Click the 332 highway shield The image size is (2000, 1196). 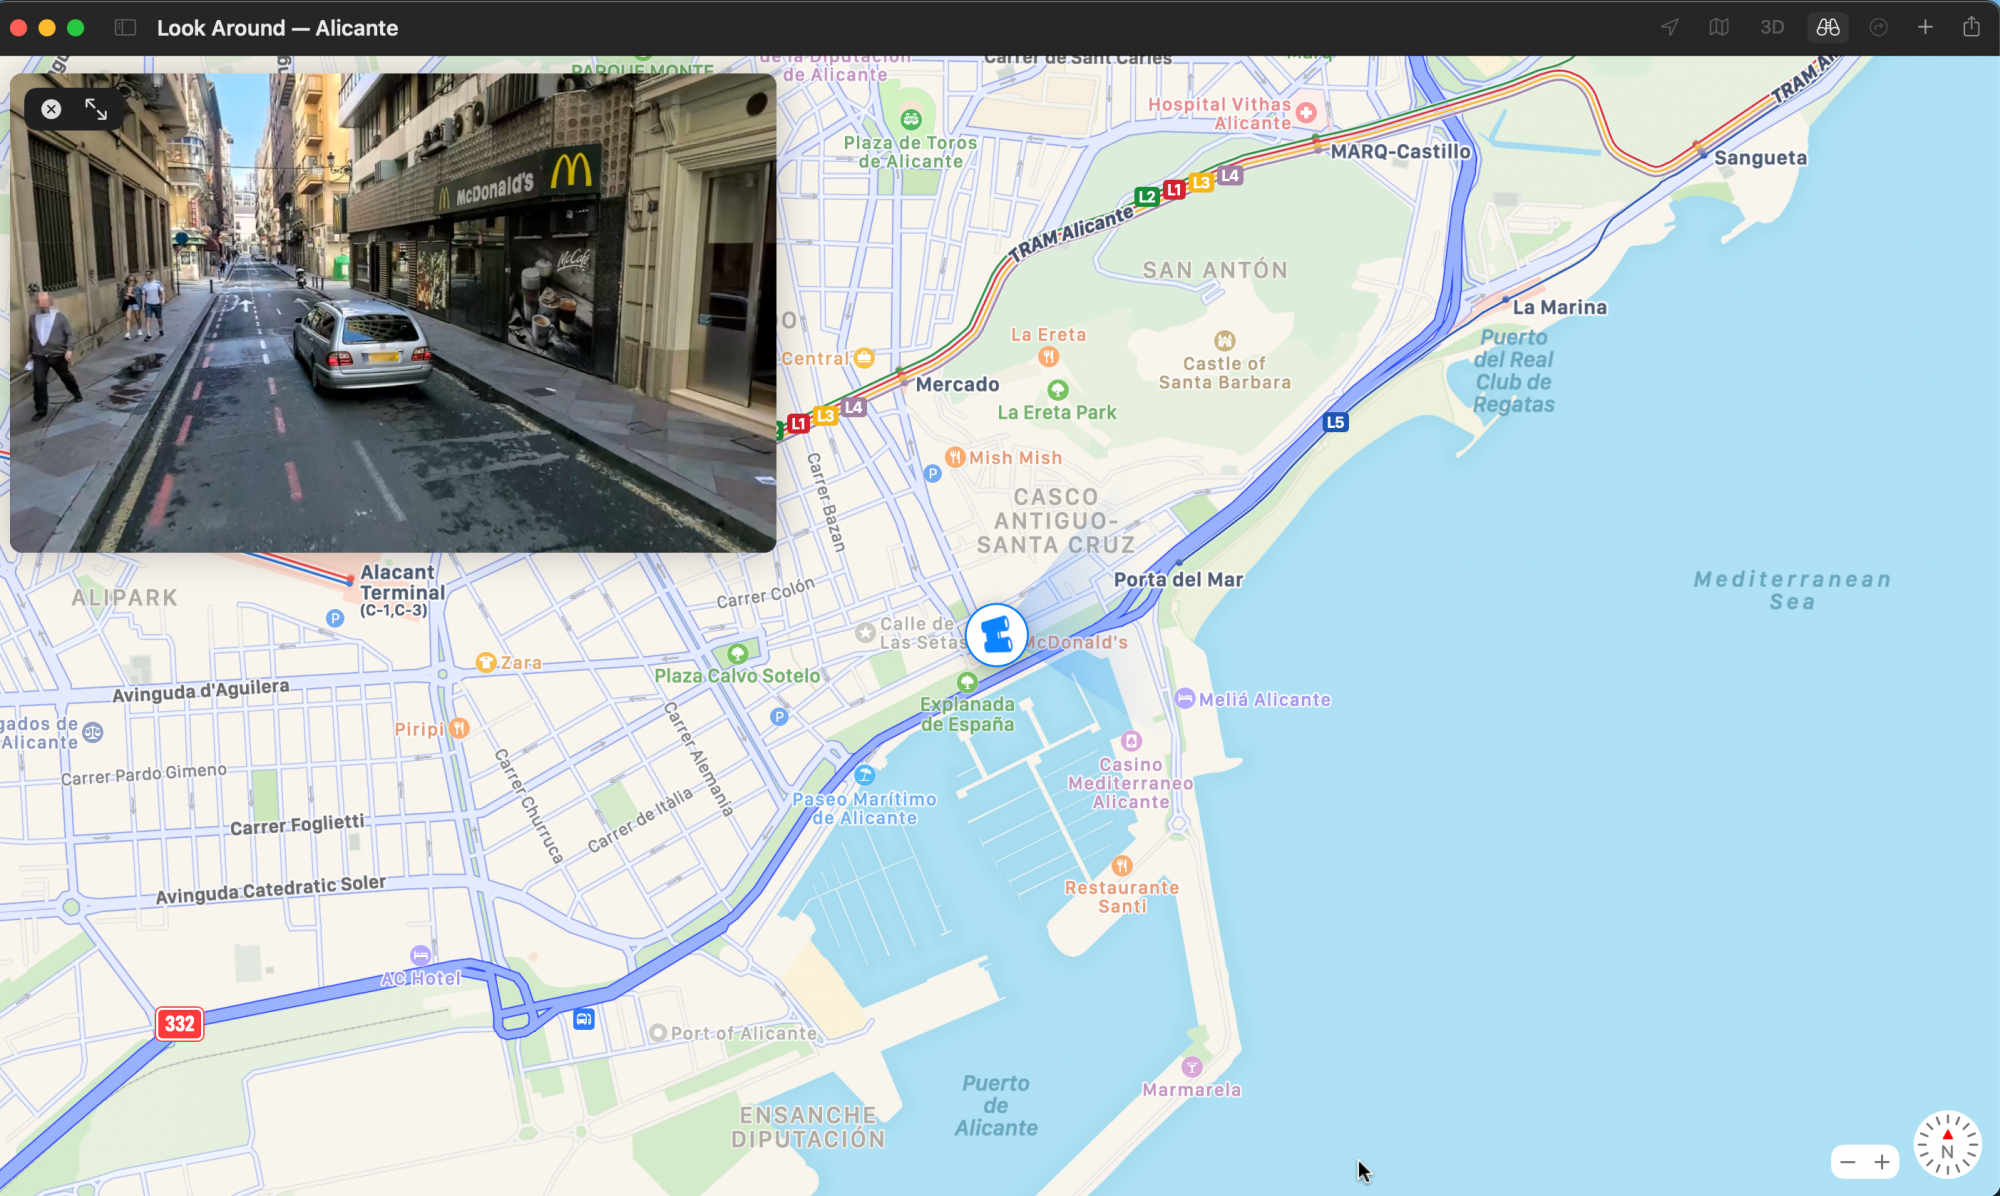pyautogui.click(x=180, y=1023)
